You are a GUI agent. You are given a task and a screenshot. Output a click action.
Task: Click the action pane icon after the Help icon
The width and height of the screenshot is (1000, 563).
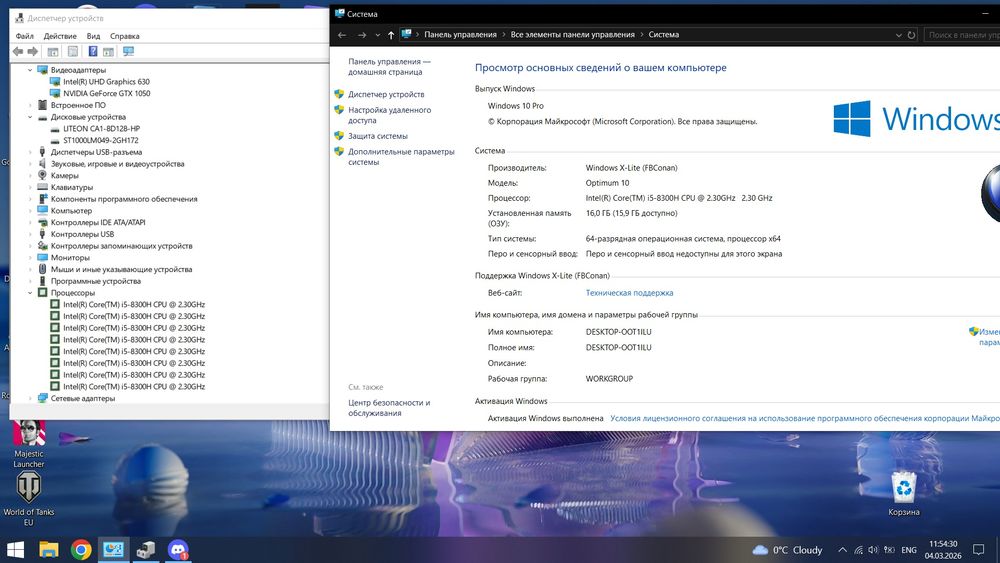coord(108,52)
